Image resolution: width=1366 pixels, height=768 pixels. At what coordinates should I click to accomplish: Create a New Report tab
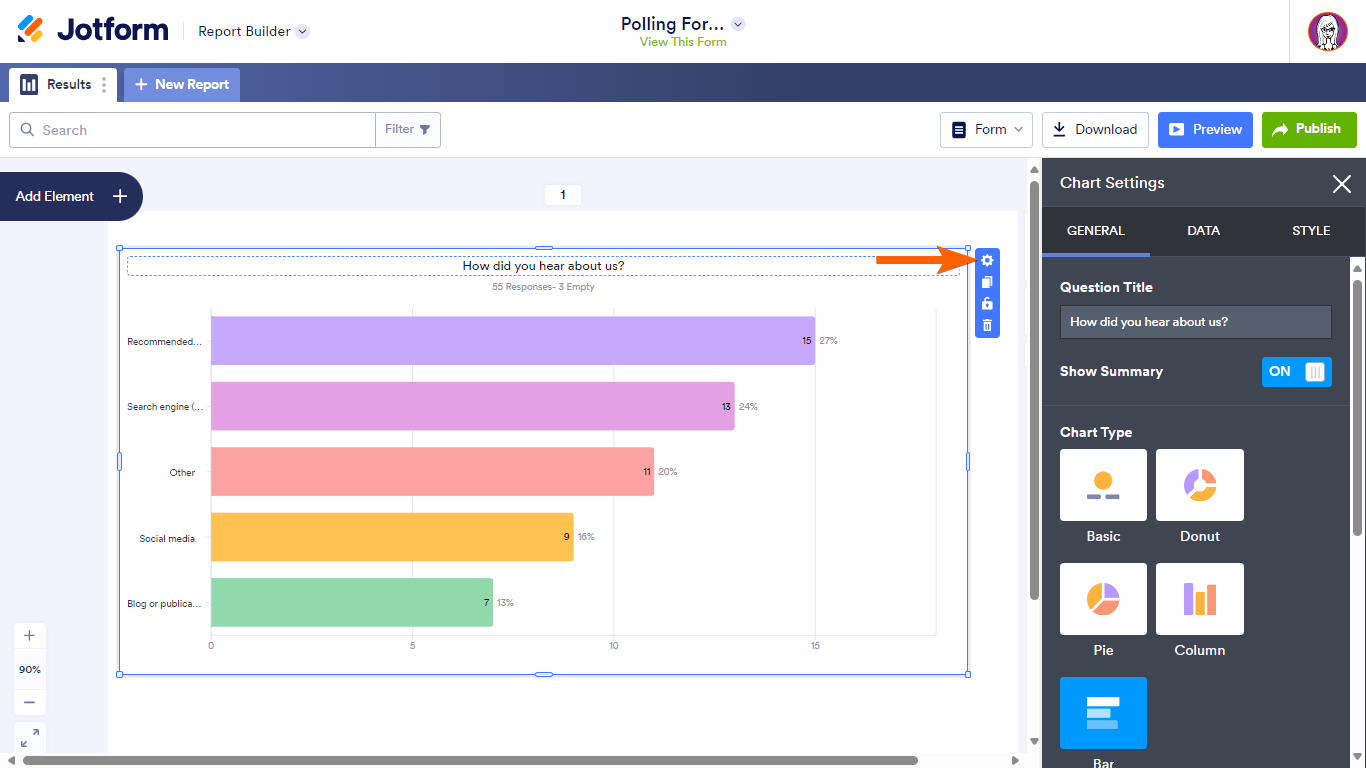coord(182,85)
